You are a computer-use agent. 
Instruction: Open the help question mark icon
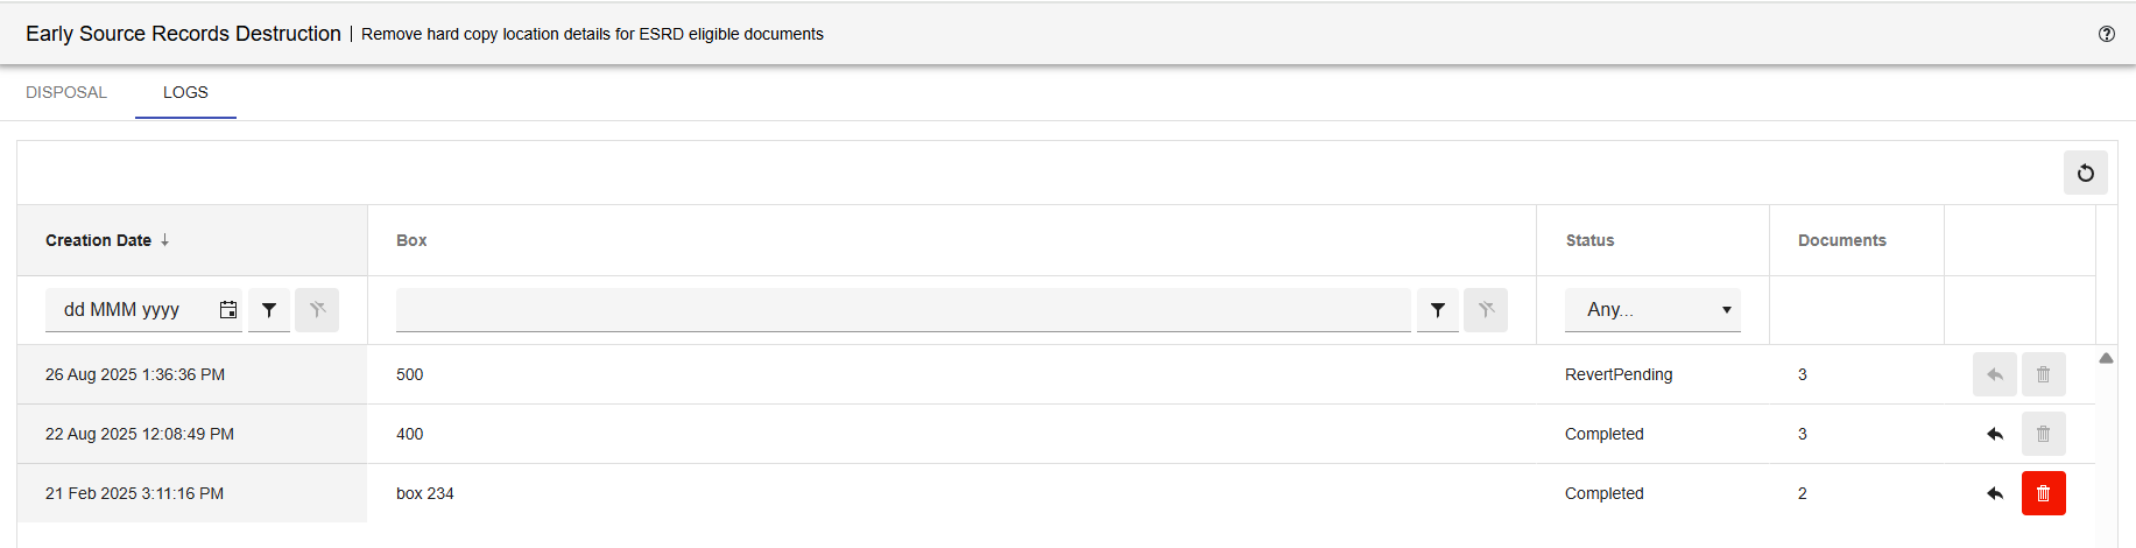(x=2106, y=34)
